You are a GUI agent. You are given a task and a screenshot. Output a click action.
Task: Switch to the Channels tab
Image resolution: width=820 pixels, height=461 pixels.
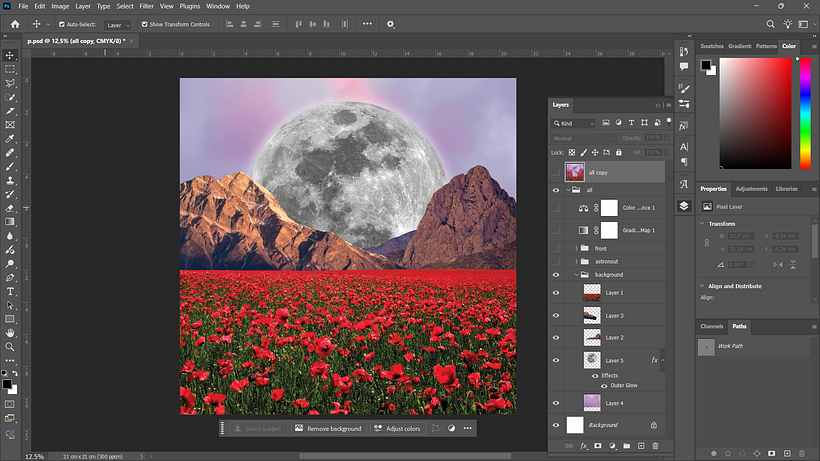tap(712, 326)
